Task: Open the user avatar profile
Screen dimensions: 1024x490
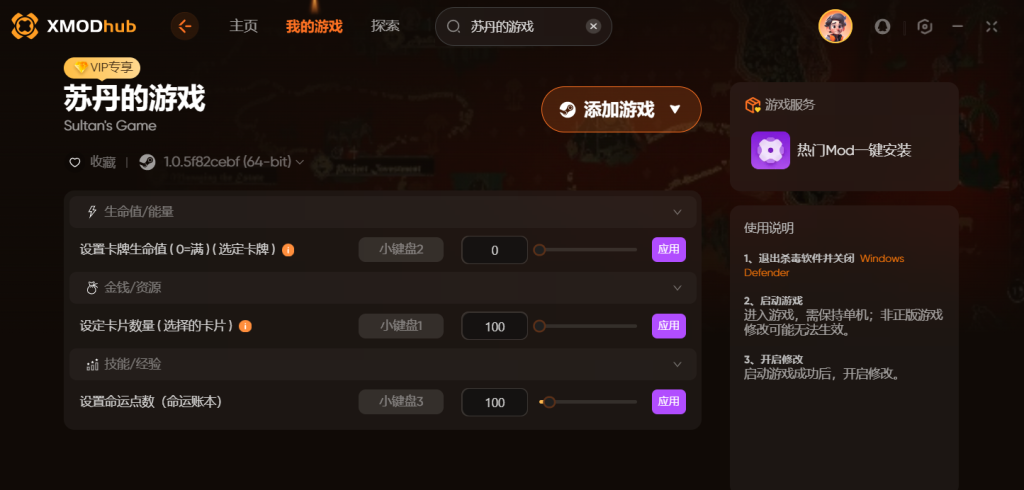Action: pos(835,26)
